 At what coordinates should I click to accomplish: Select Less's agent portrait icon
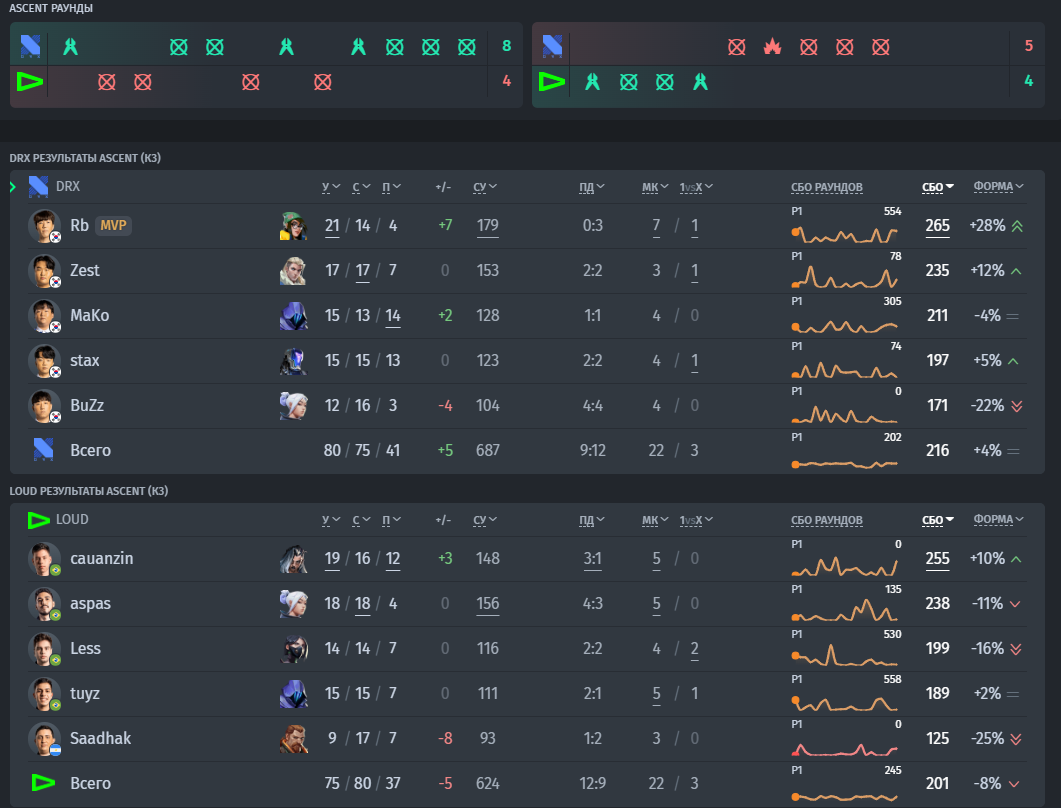pos(294,649)
